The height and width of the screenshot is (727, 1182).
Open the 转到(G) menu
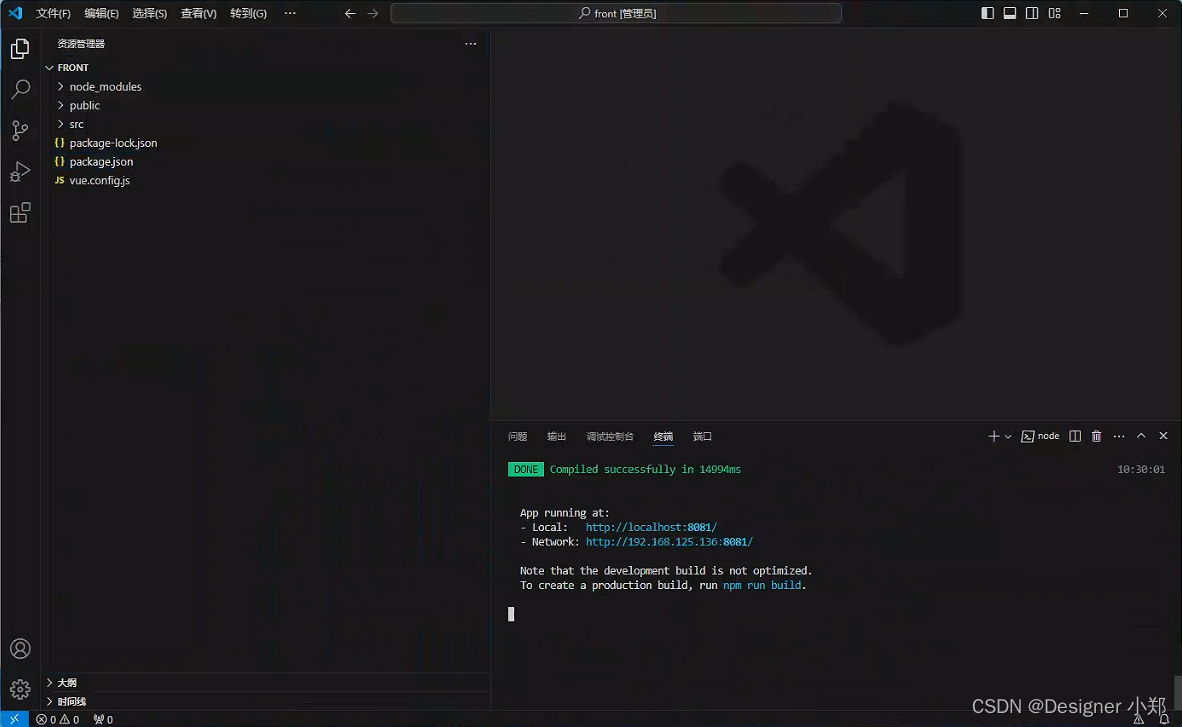pos(249,14)
